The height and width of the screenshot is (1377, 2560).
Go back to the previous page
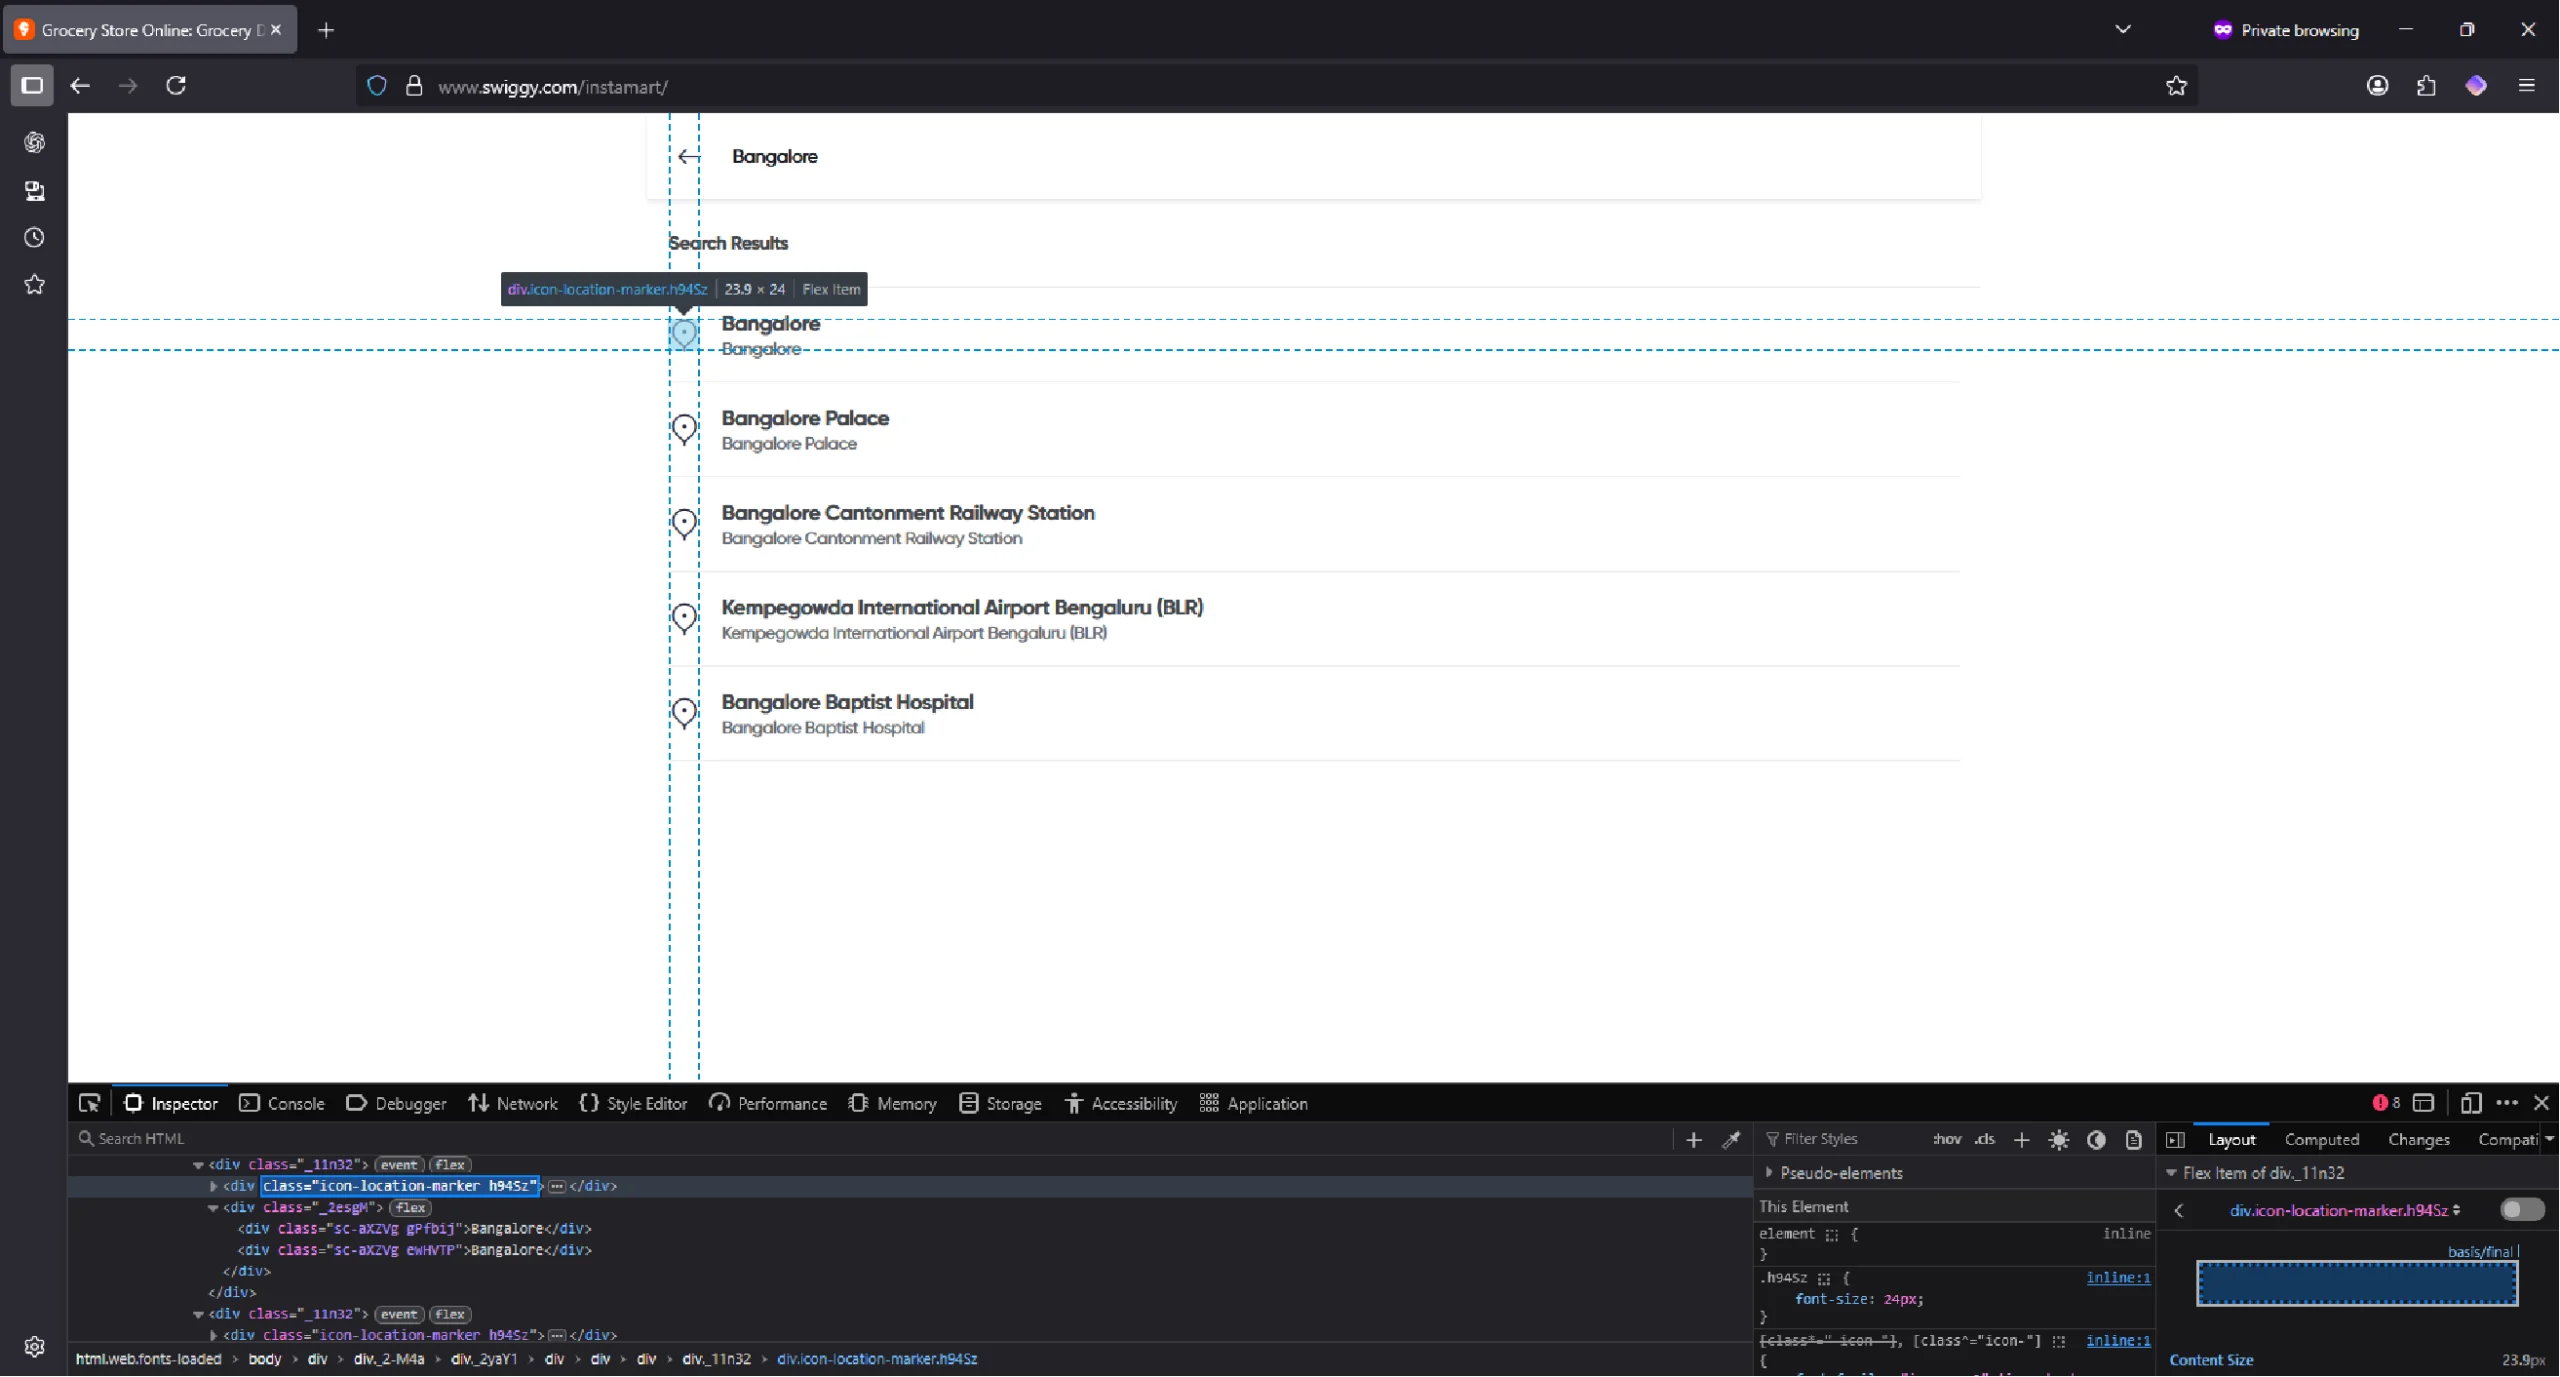point(80,86)
